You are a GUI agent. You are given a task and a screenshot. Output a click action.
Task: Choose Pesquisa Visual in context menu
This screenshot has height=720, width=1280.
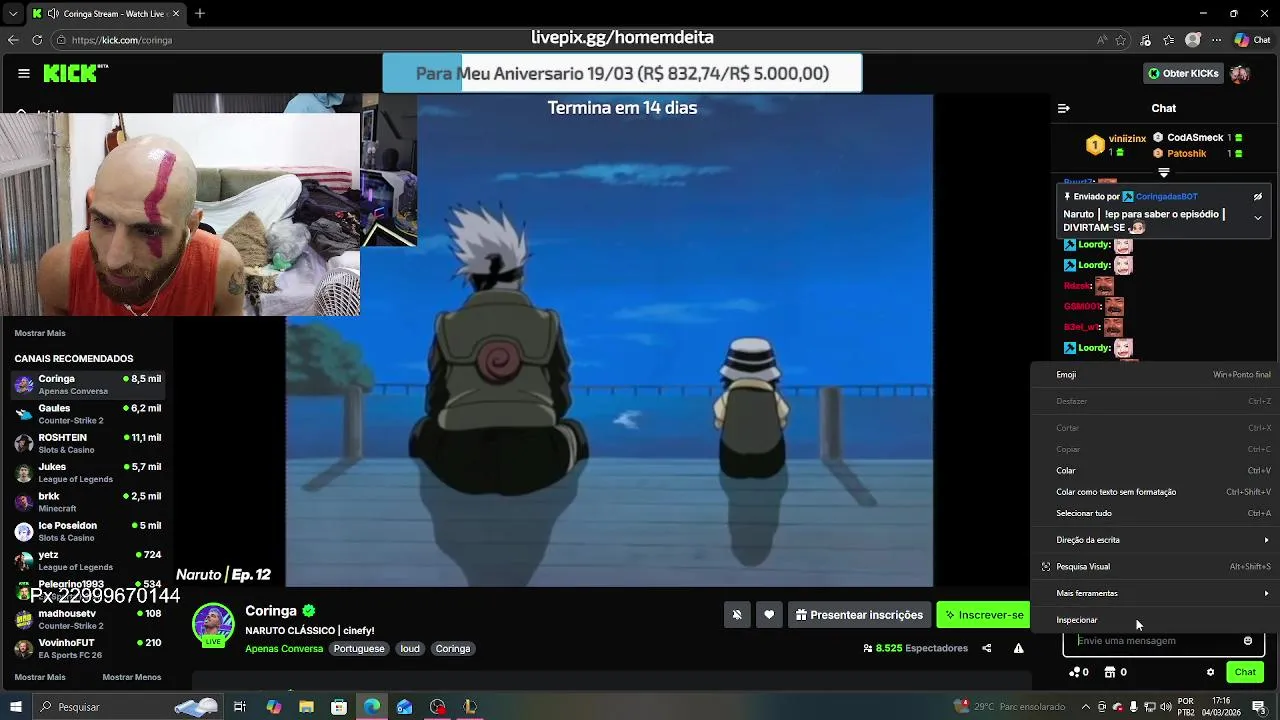(1156, 567)
